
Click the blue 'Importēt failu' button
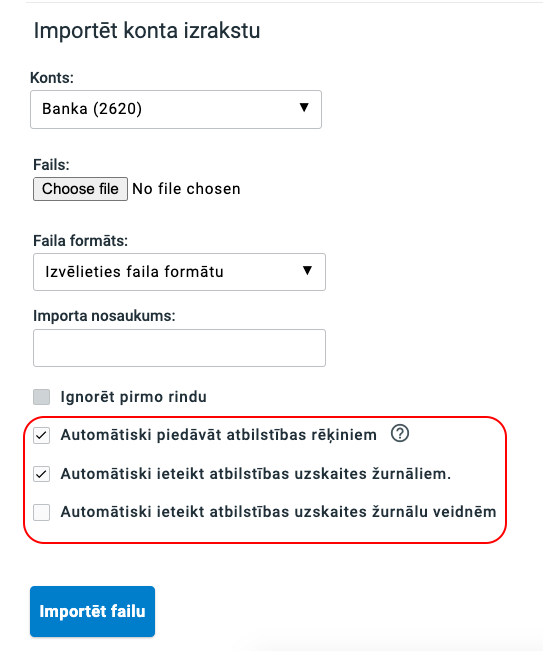(93, 612)
